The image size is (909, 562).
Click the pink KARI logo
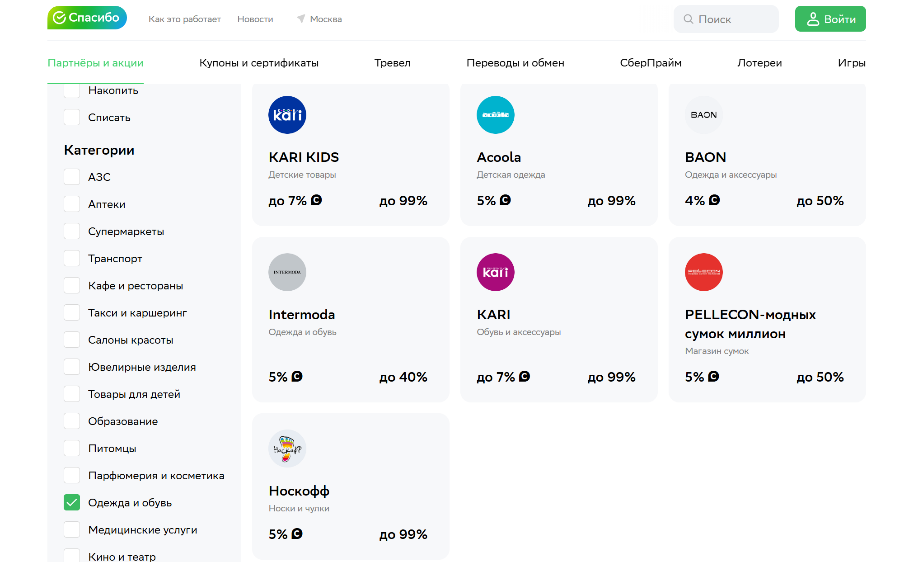point(495,272)
